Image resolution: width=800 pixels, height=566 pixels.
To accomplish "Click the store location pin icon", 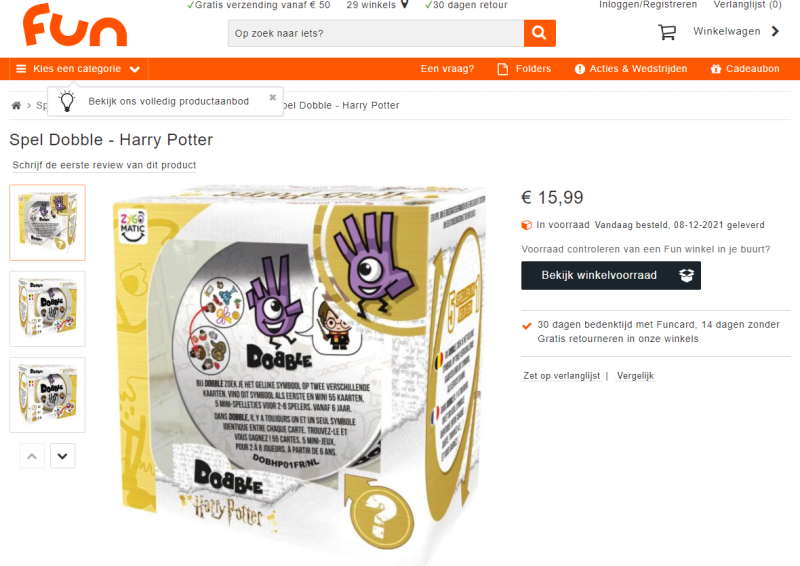I will [405, 5].
